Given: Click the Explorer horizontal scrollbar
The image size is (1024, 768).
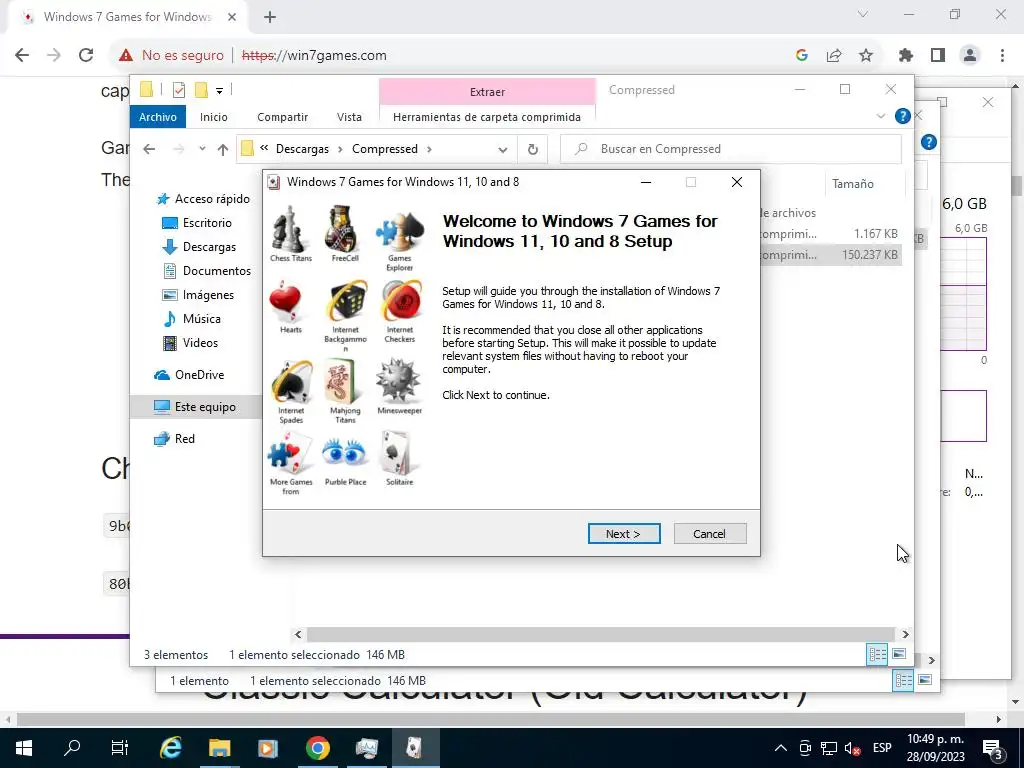Looking at the screenshot, I should click(600, 634).
